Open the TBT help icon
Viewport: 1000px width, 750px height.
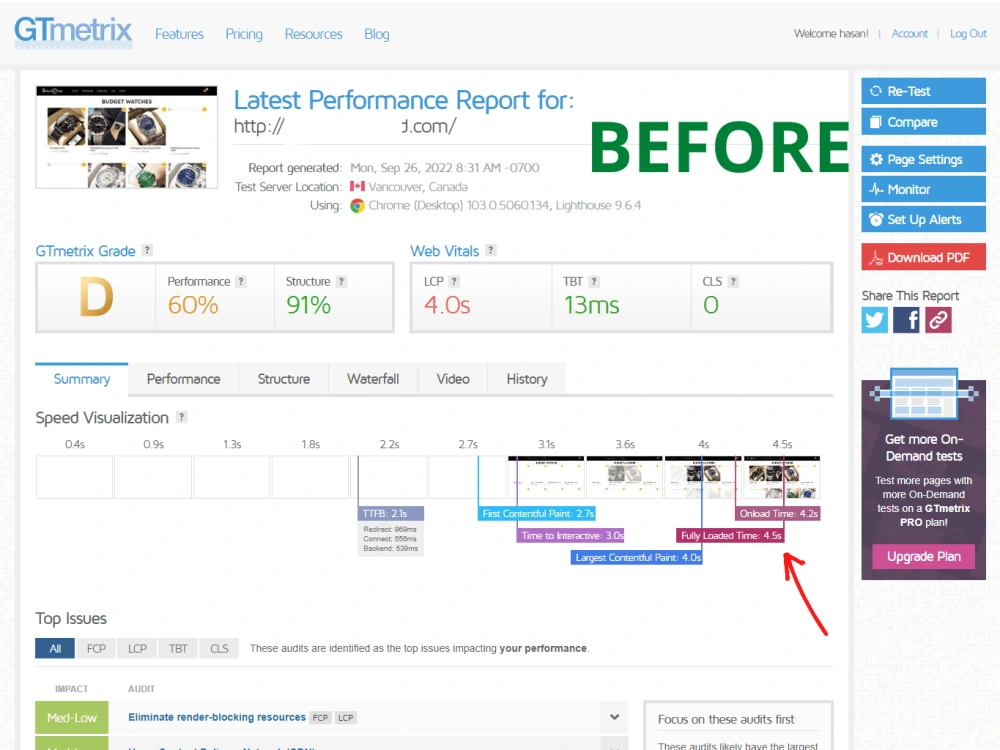pos(594,281)
